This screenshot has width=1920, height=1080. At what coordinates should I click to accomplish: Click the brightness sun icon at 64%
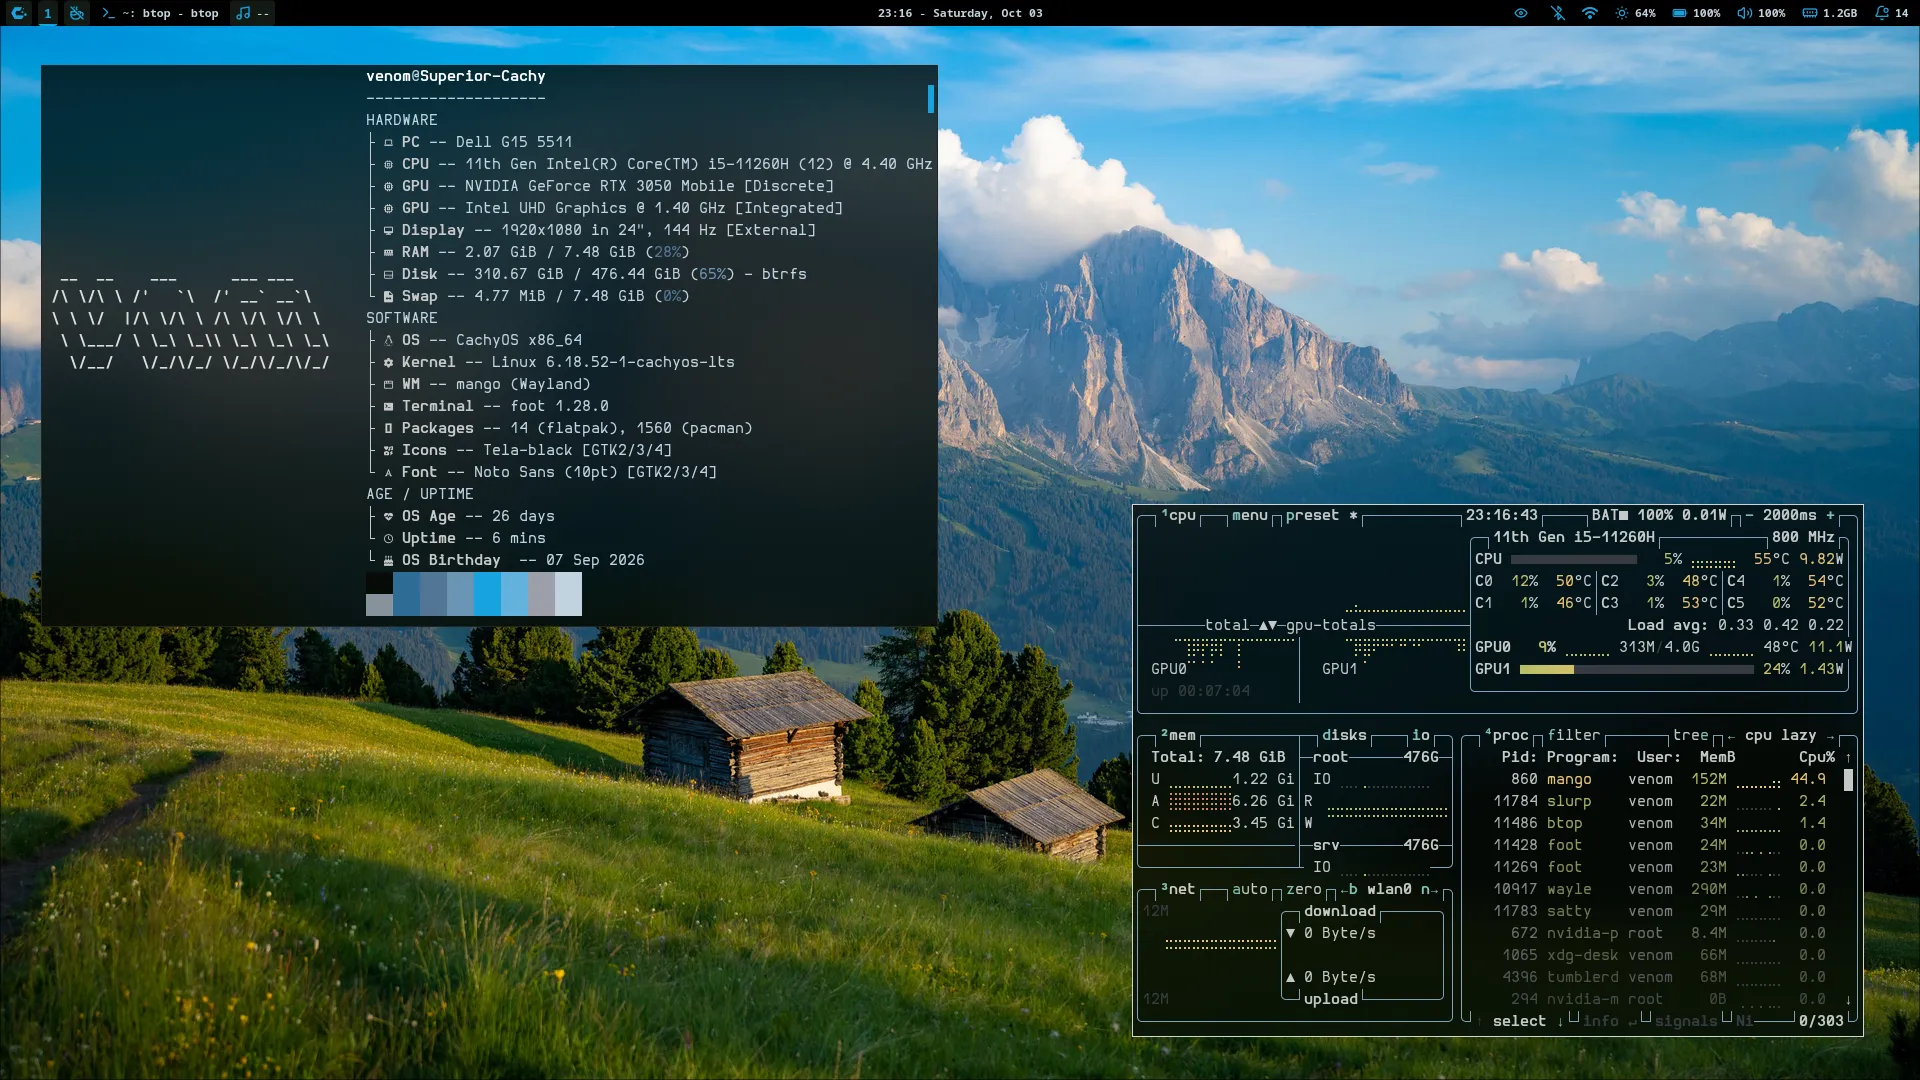point(1621,13)
